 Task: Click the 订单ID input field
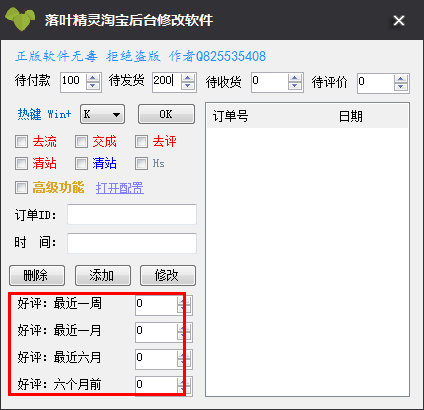point(132,215)
